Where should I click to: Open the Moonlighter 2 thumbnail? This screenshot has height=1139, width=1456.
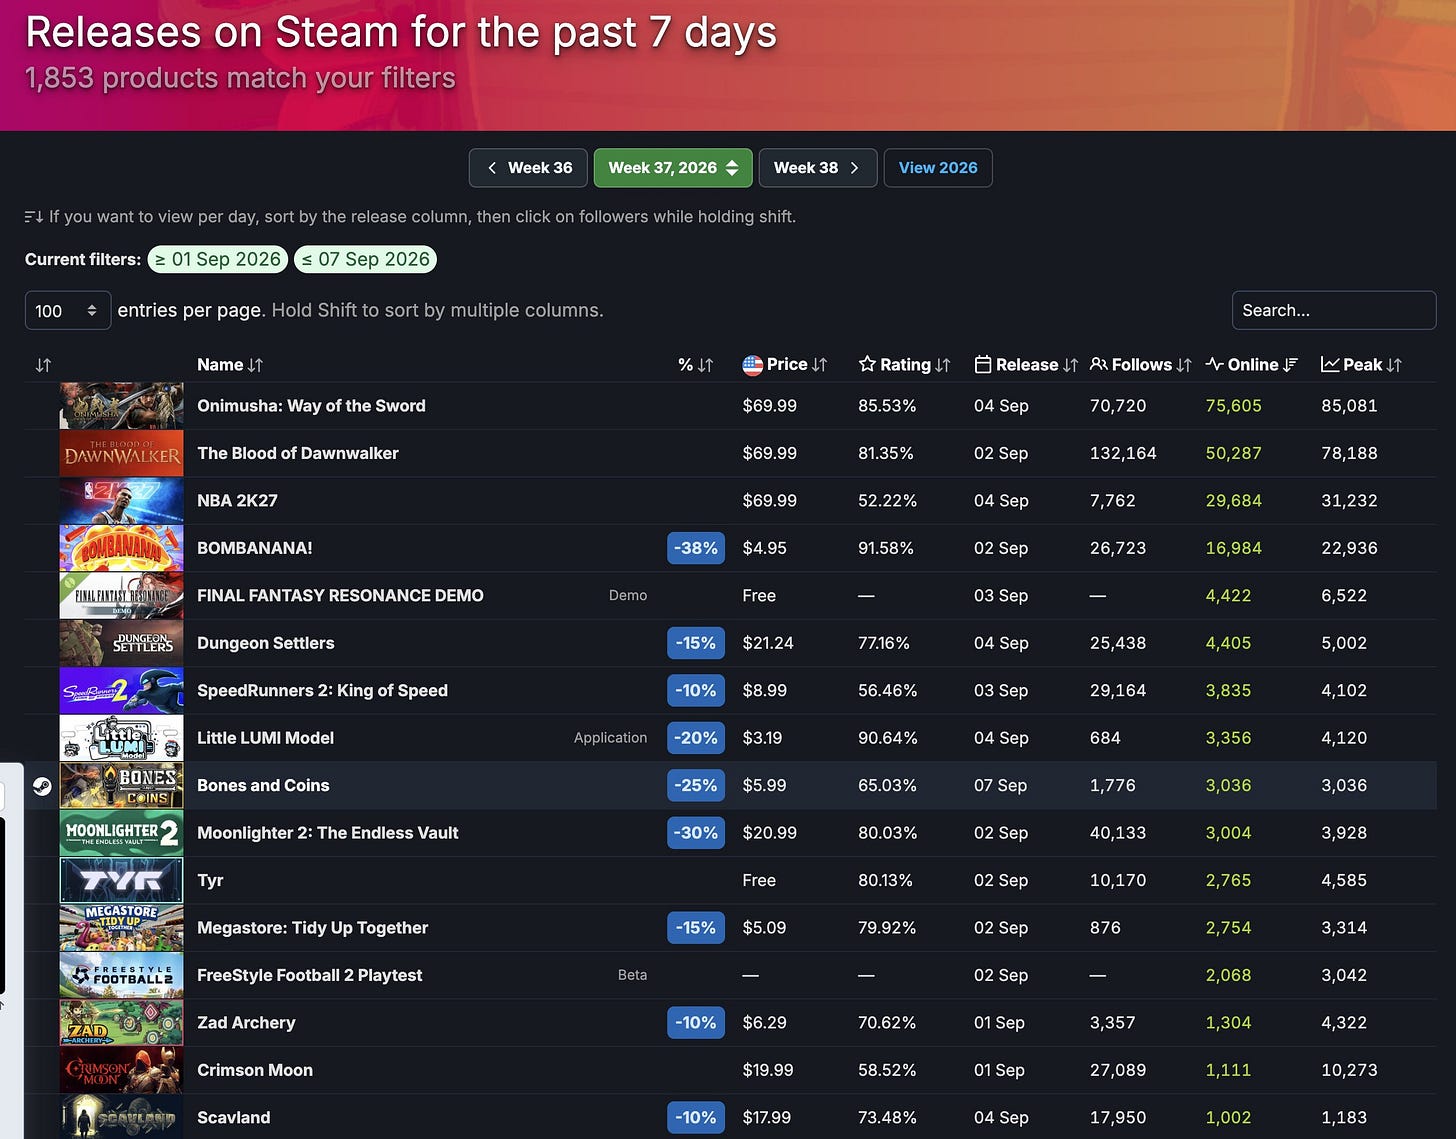122,834
